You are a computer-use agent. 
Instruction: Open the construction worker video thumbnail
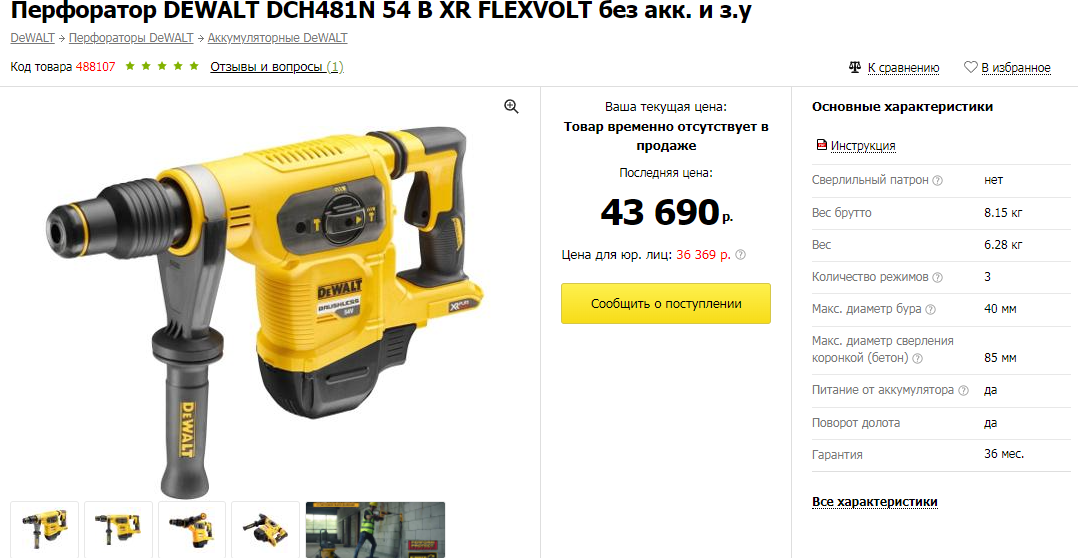pyautogui.click(x=375, y=529)
